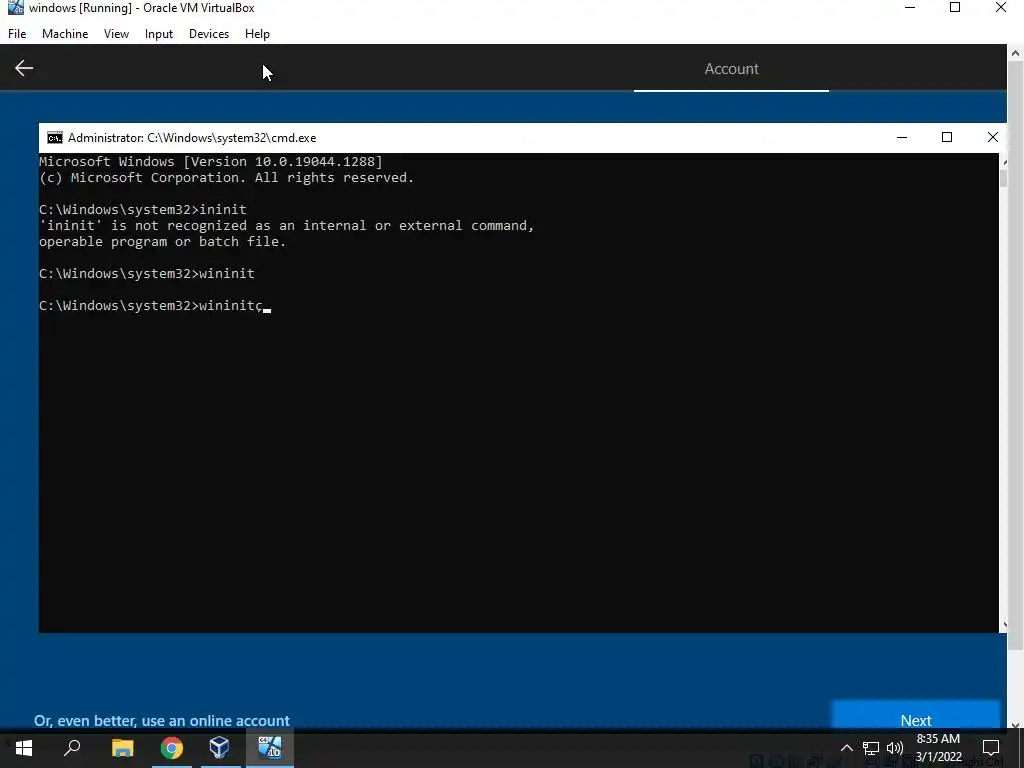Click the VirtualBox window title icon
Viewport: 1024px width, 768px height.
click(x=16, y=8)
